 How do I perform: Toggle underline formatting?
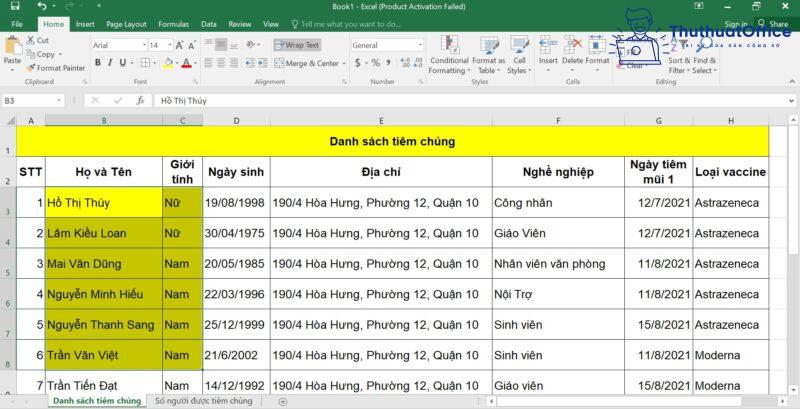click(122, 63)
